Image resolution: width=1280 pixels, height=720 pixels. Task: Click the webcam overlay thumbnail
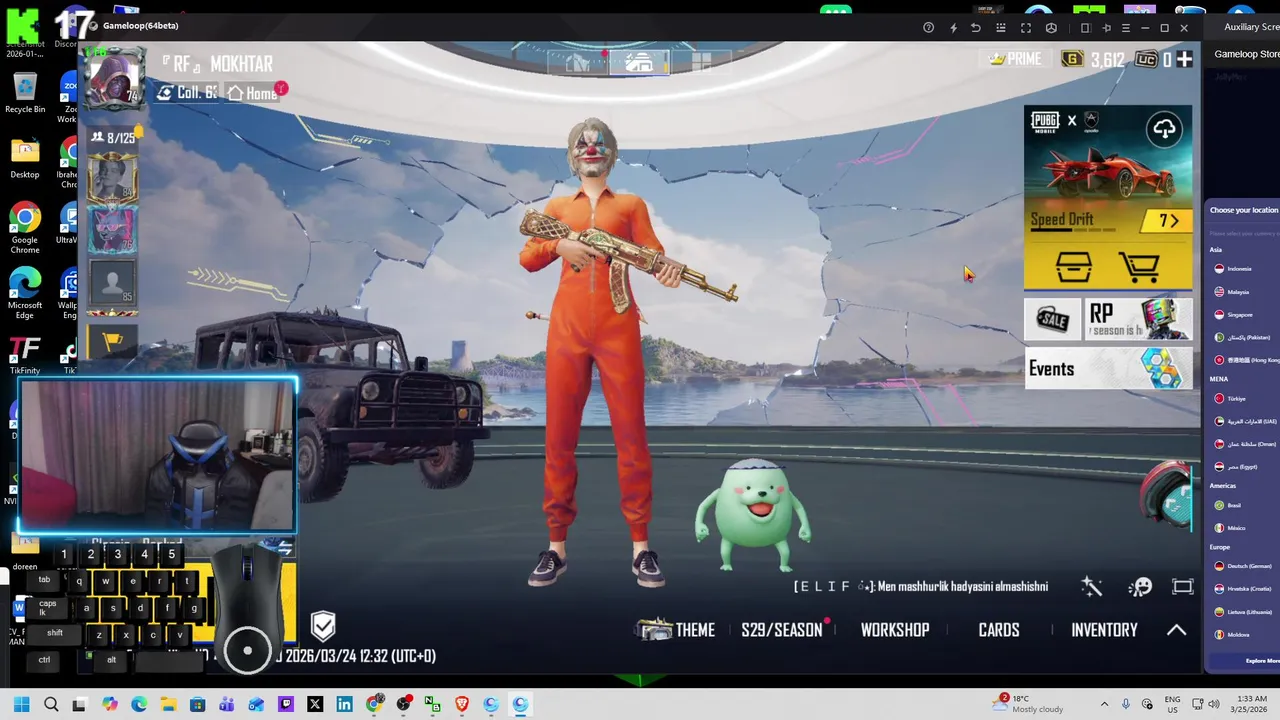pos(157,456)
